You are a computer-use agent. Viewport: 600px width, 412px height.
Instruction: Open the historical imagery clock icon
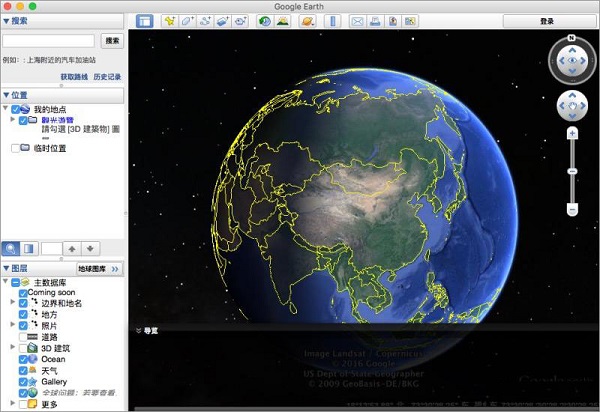(265, 21)
